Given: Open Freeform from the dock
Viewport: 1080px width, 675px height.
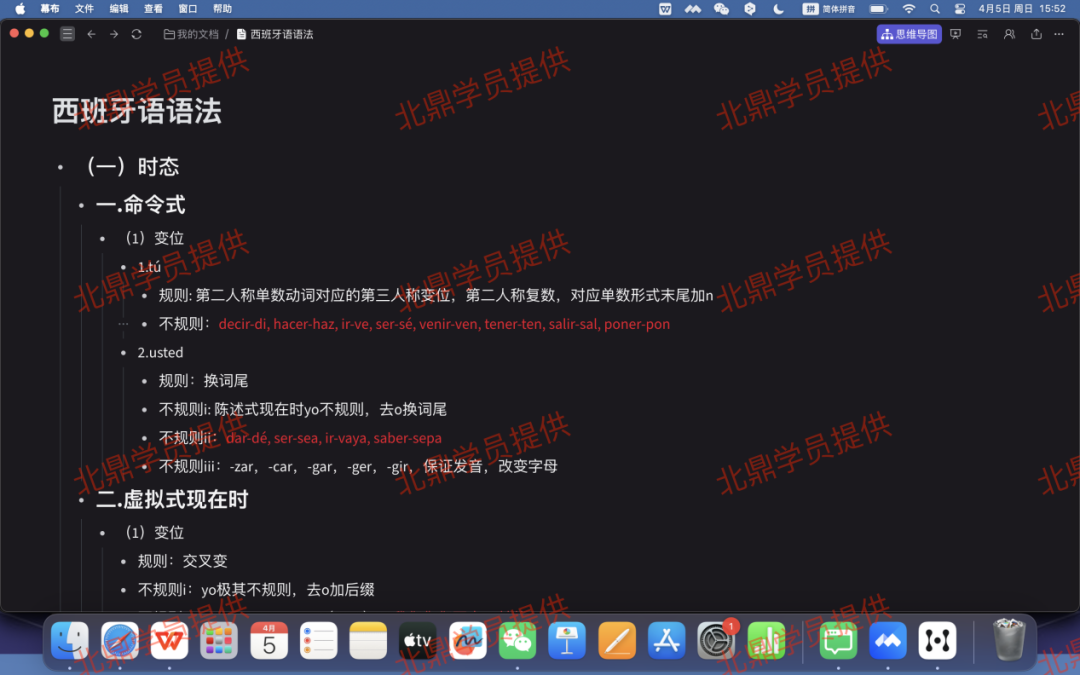Looking at the screenshot, I should (x=468, y=641).
